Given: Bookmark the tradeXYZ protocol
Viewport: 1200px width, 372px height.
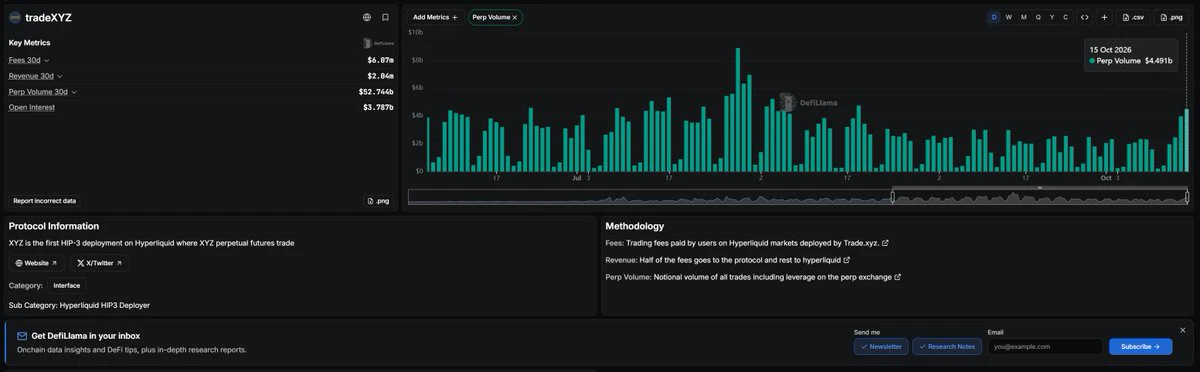Looking at the screenshot, I should tap(385, 17).
